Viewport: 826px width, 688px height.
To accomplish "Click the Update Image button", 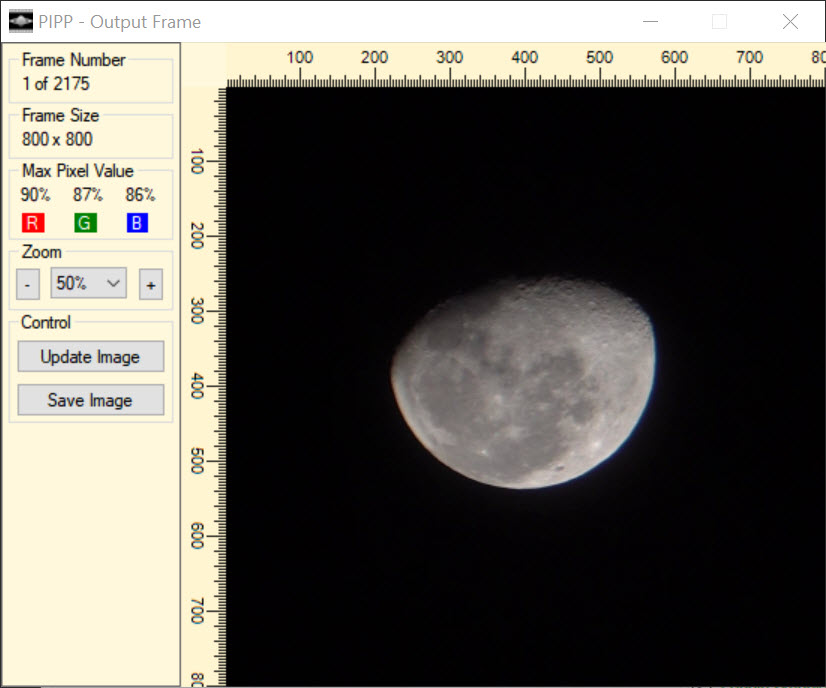I will [90, 357].
